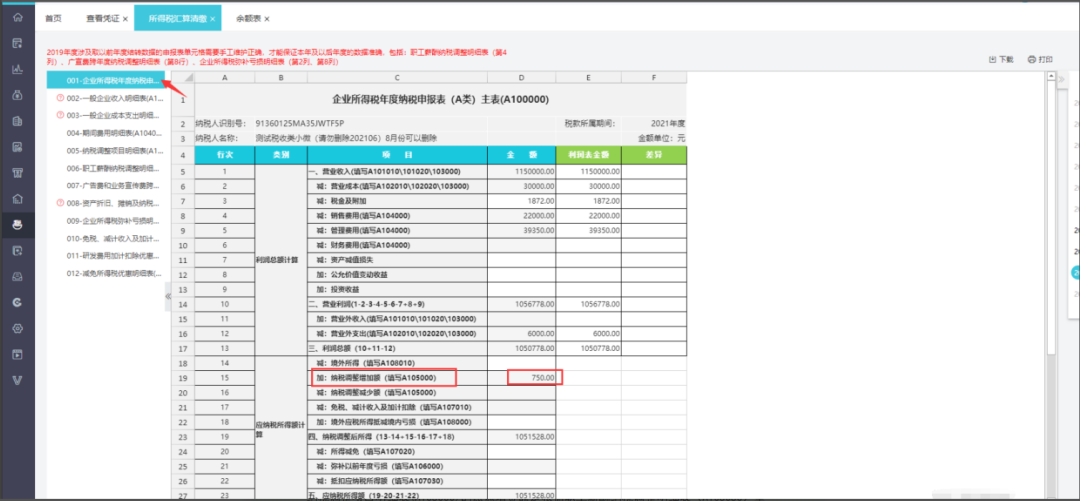Print the form using 打印
The height and width of the screenshot is (501, 1080).
click(1040, 60)
